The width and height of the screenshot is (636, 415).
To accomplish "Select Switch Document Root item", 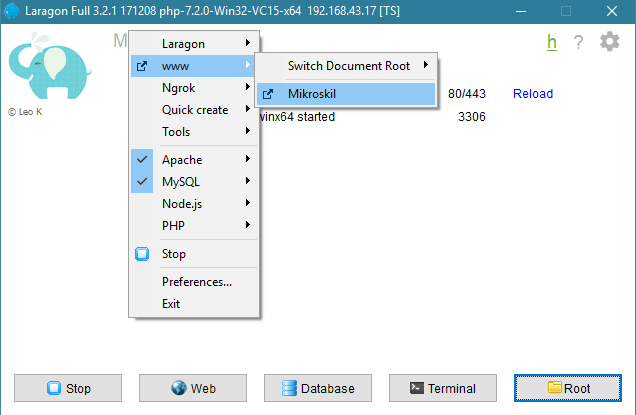I will click(x=346, y=66).
